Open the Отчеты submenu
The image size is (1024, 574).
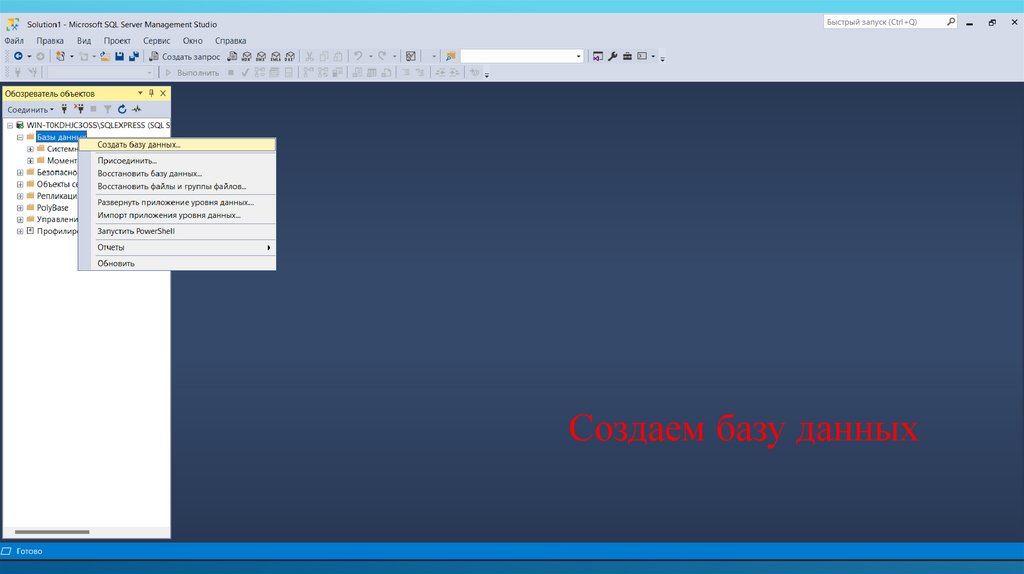pos(177,247)
